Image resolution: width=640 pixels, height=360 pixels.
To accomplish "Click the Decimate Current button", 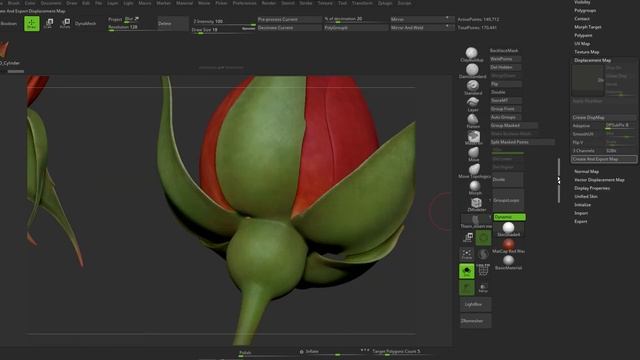I will [x=289, y=28].
